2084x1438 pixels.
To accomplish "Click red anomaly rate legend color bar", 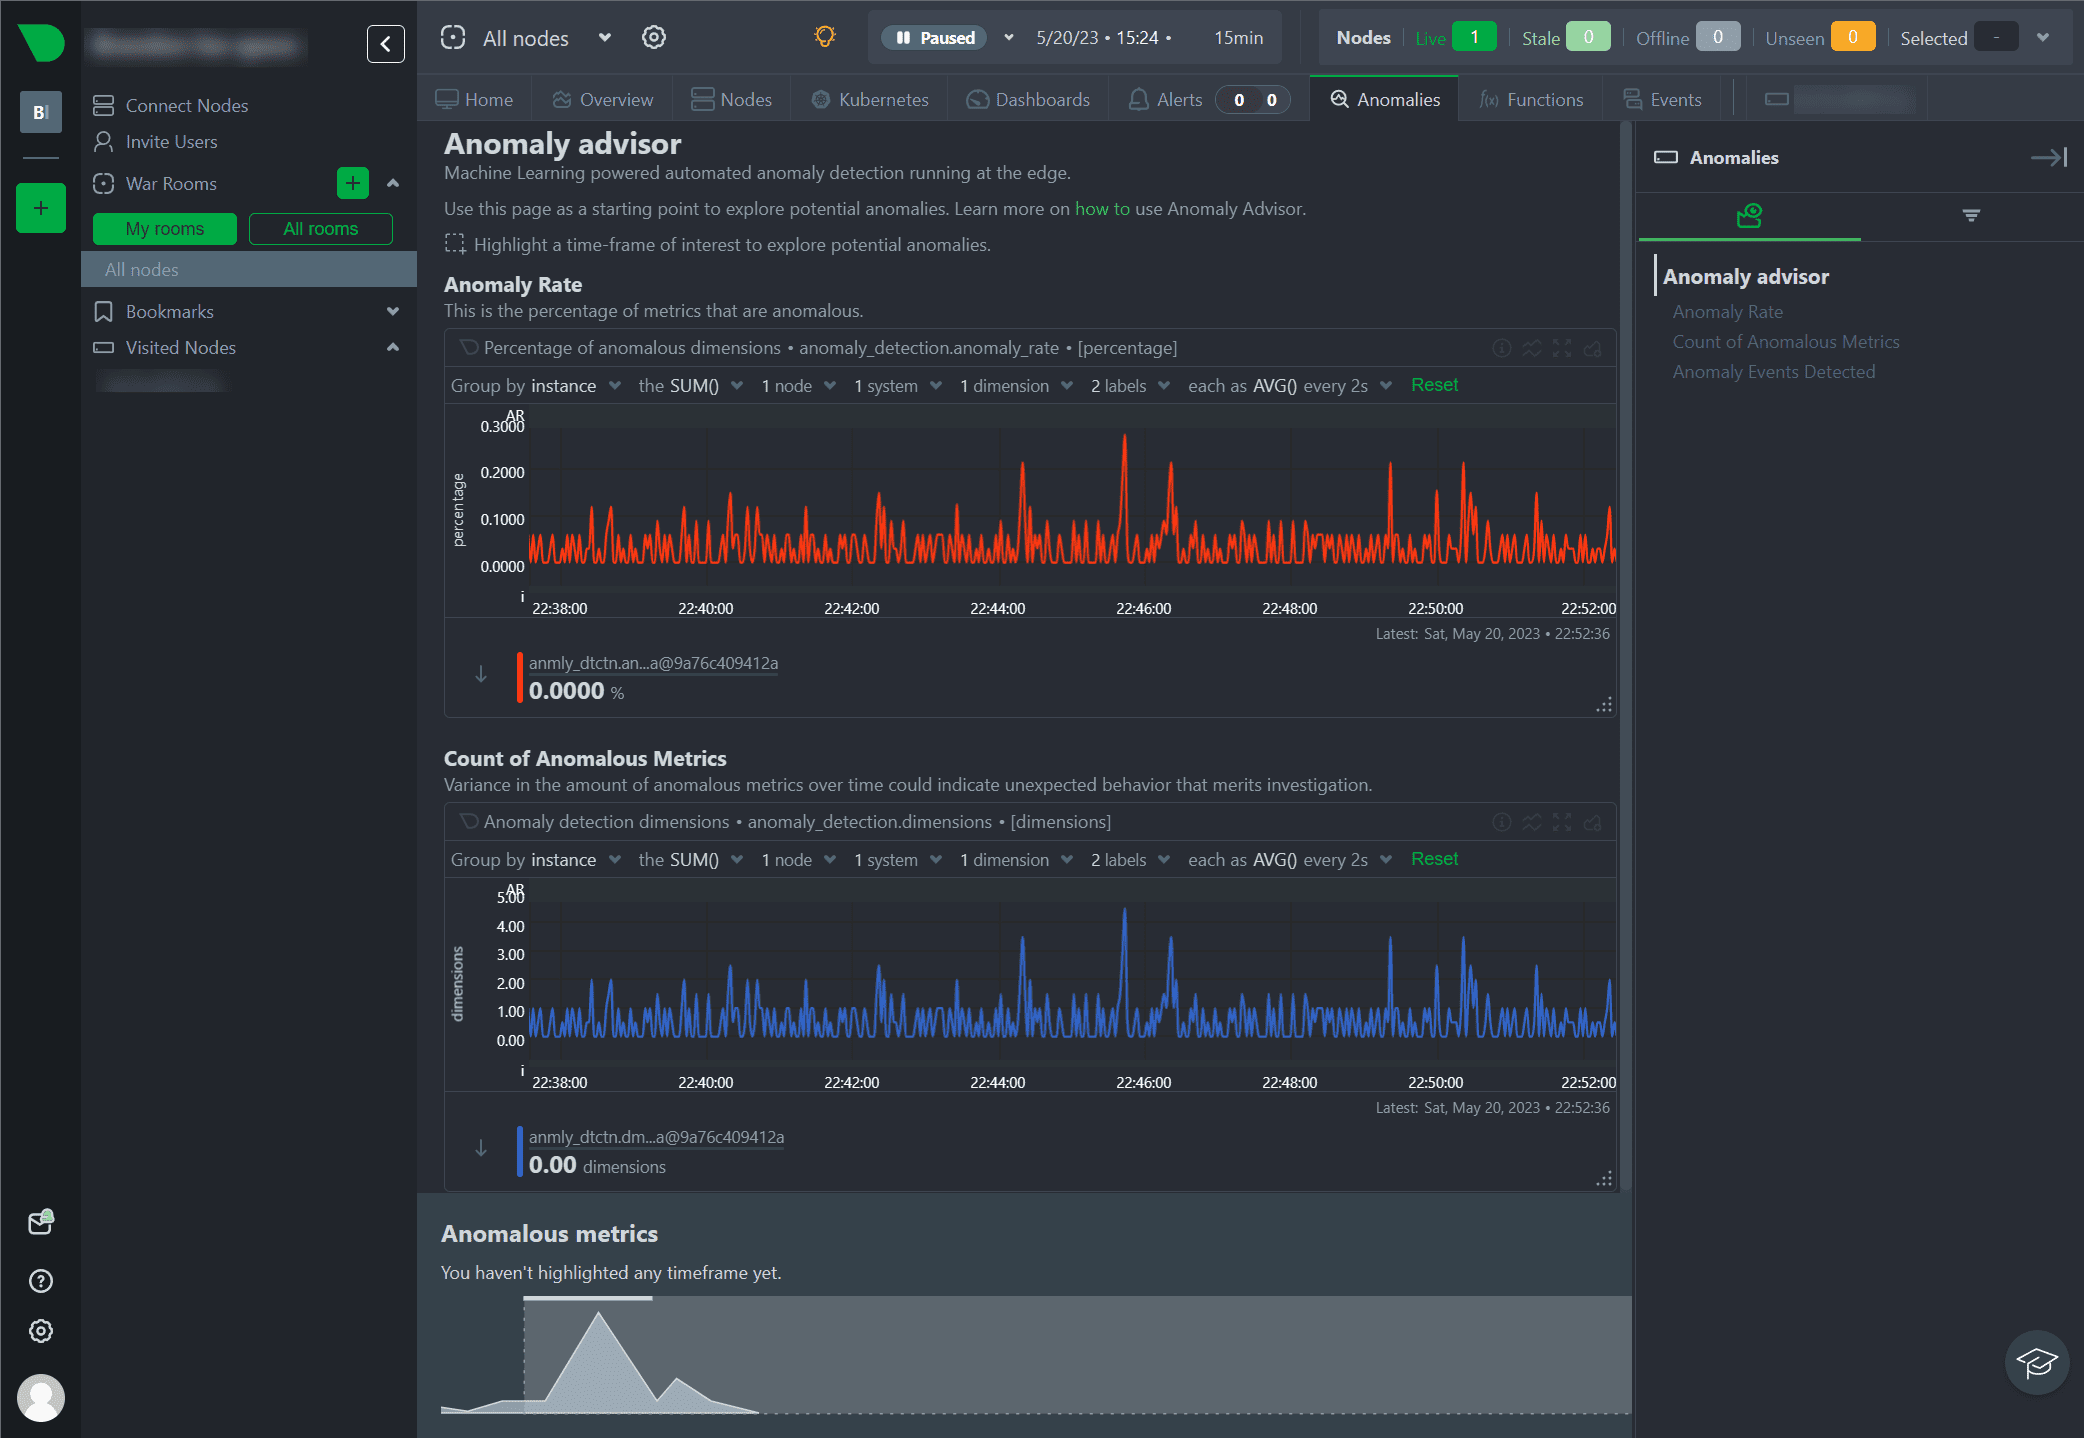I will pos(520,678).
